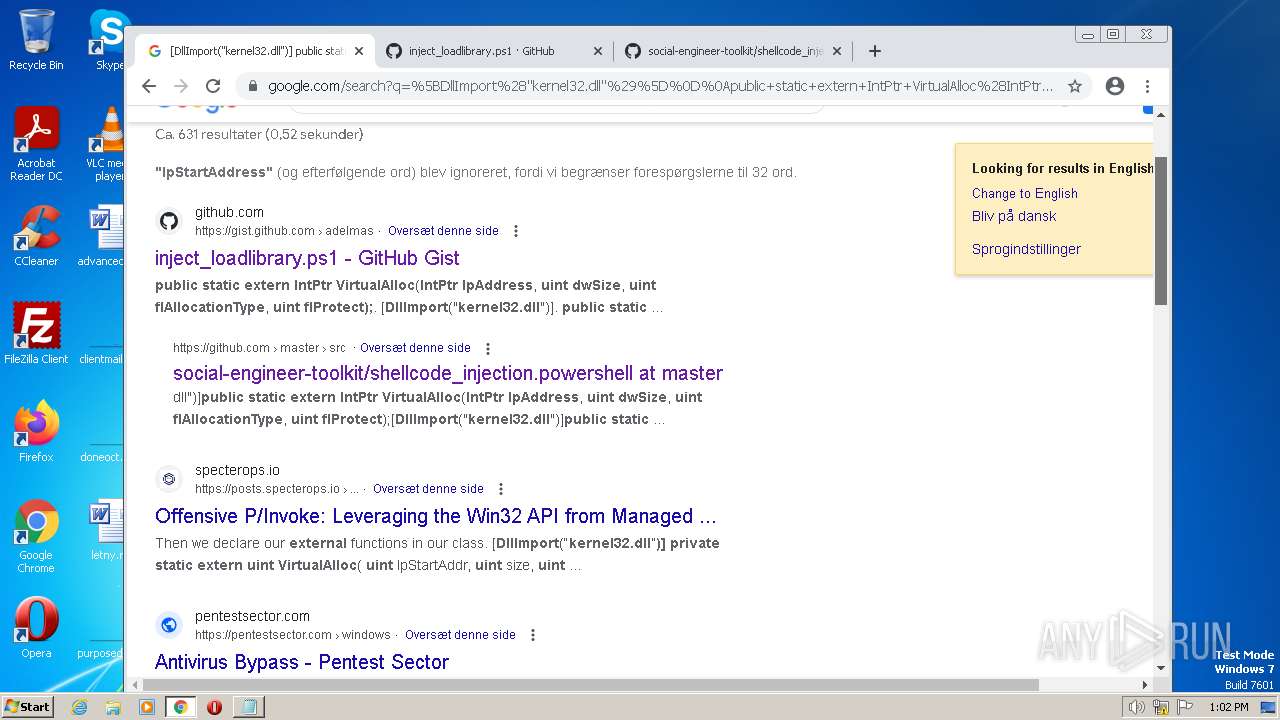Viewport: 1280px width, 720px height.
Task: Click the GitHub favicon beside github.com
Action: point(169,221)
